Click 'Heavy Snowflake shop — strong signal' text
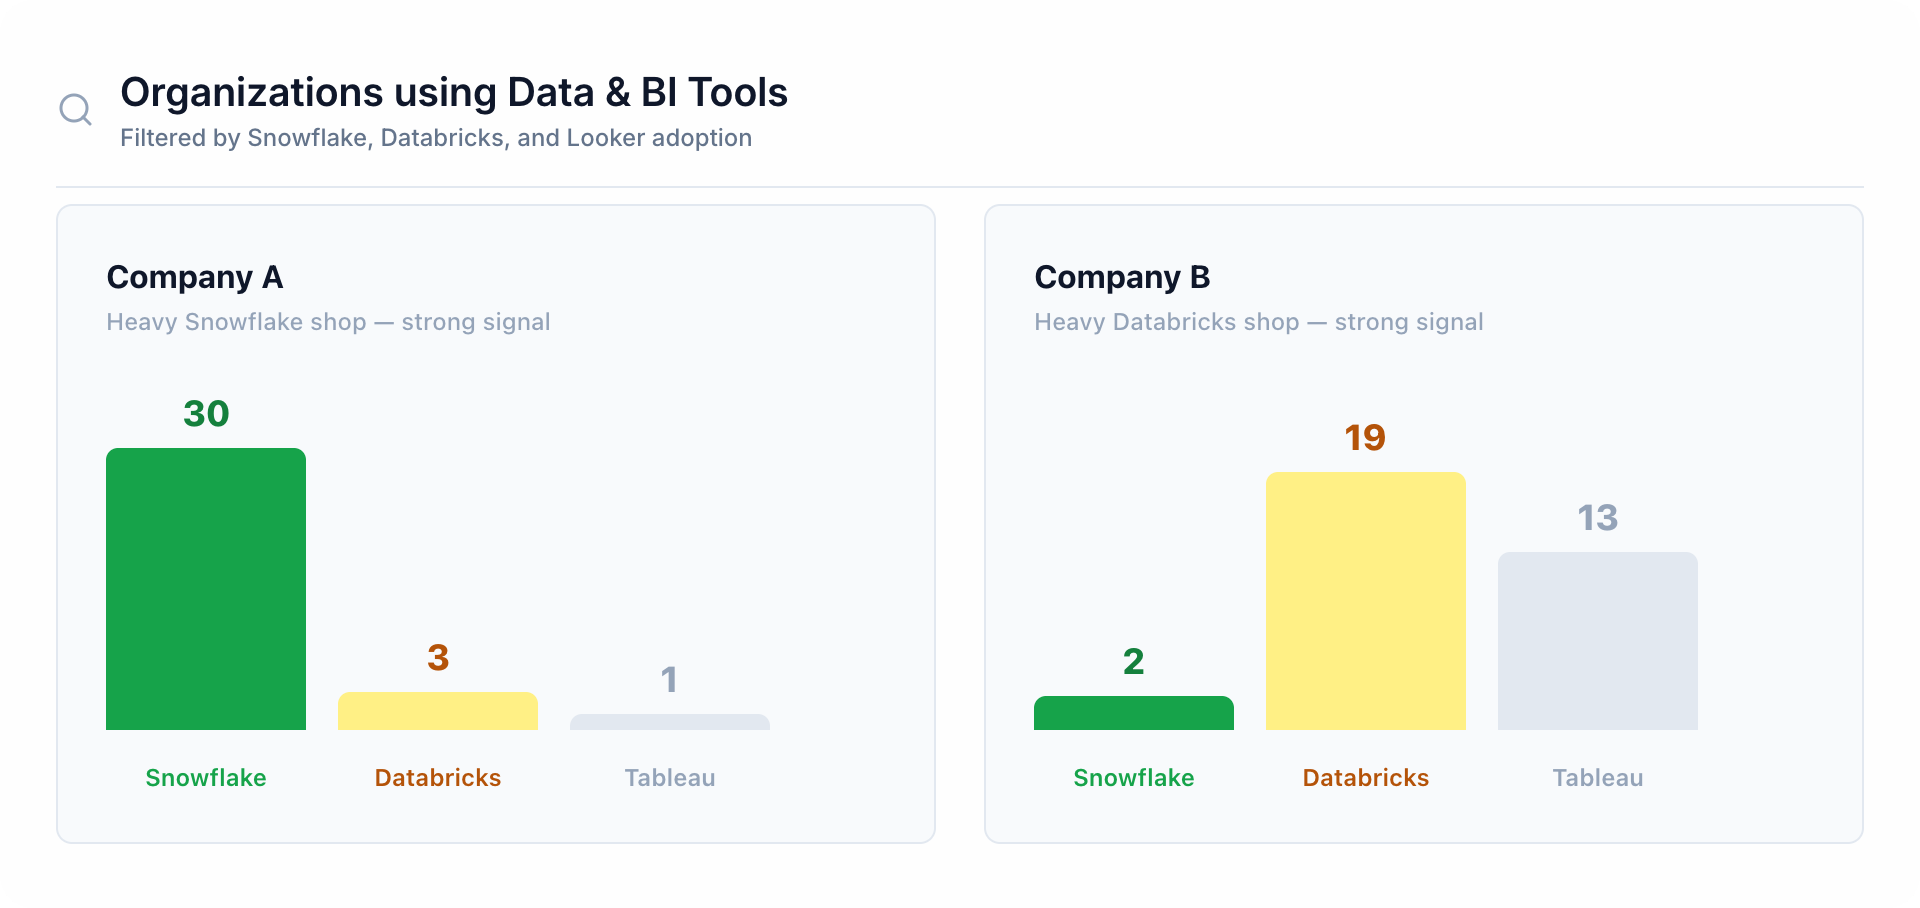 coord(328,322)
